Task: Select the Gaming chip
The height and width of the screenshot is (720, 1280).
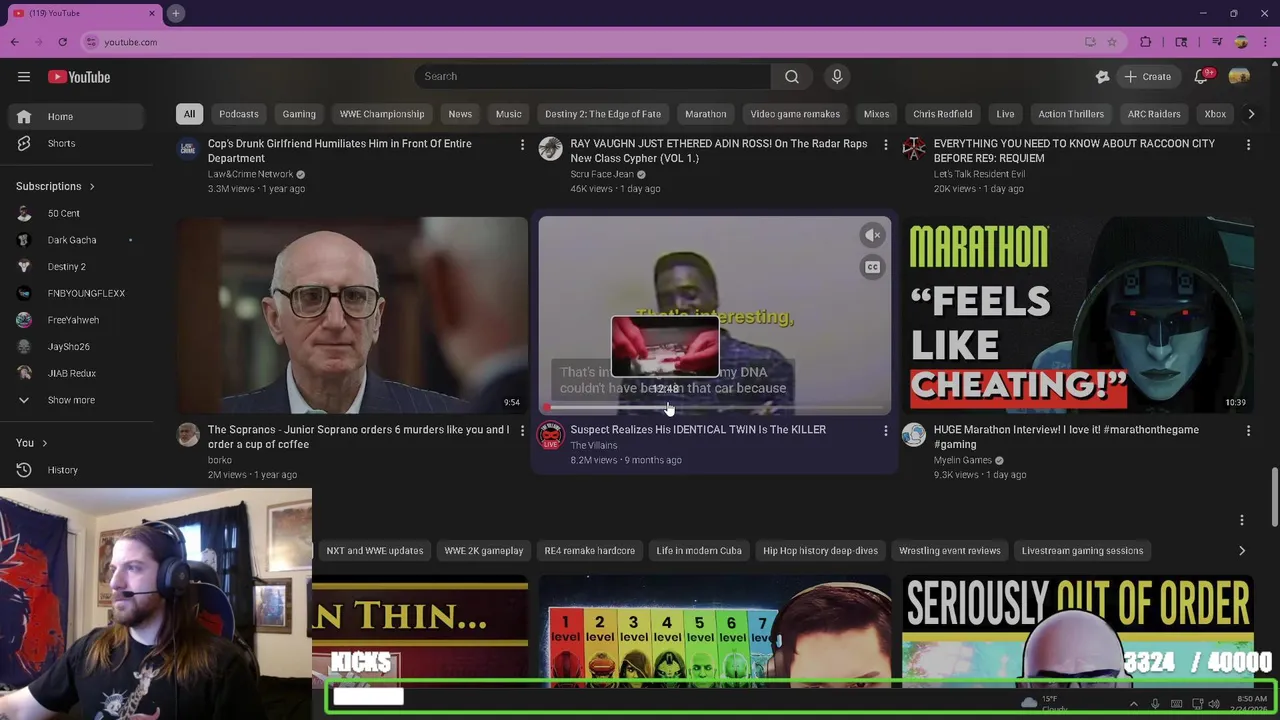Action: (x=299, y=114)
